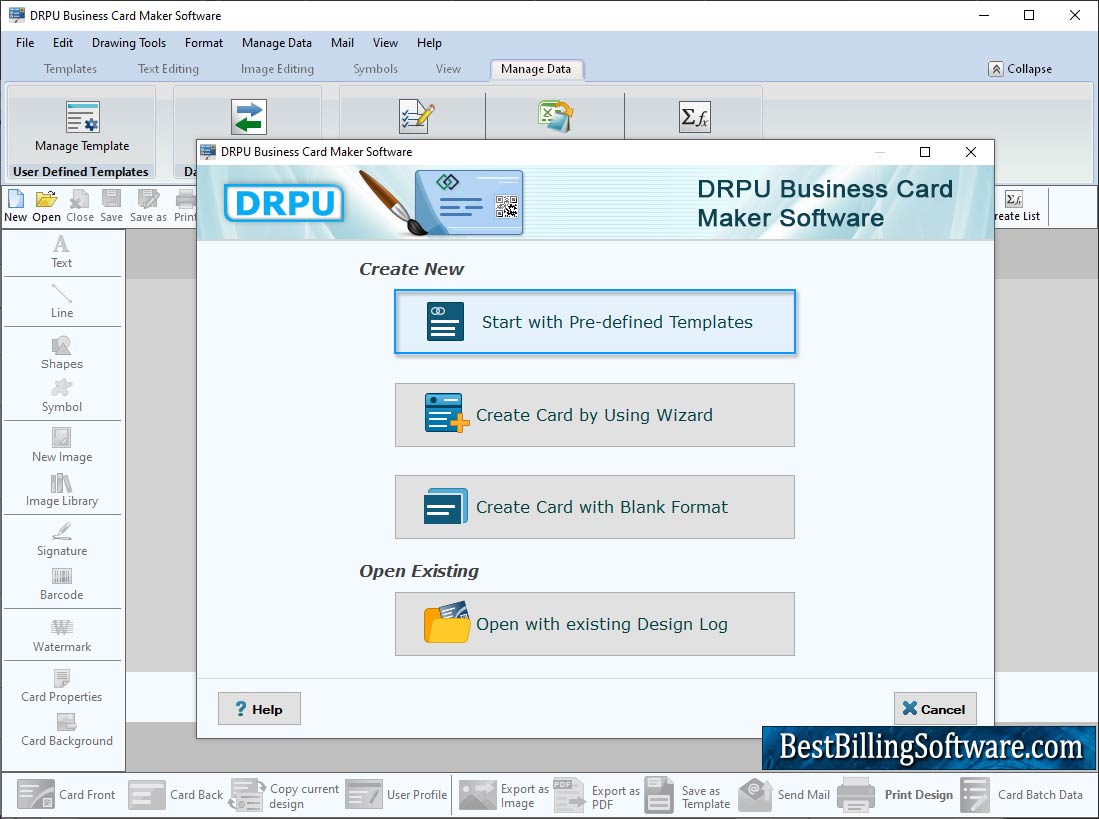Open Card Properties in sidebar

pyautogui.click(x=62, y=687)
